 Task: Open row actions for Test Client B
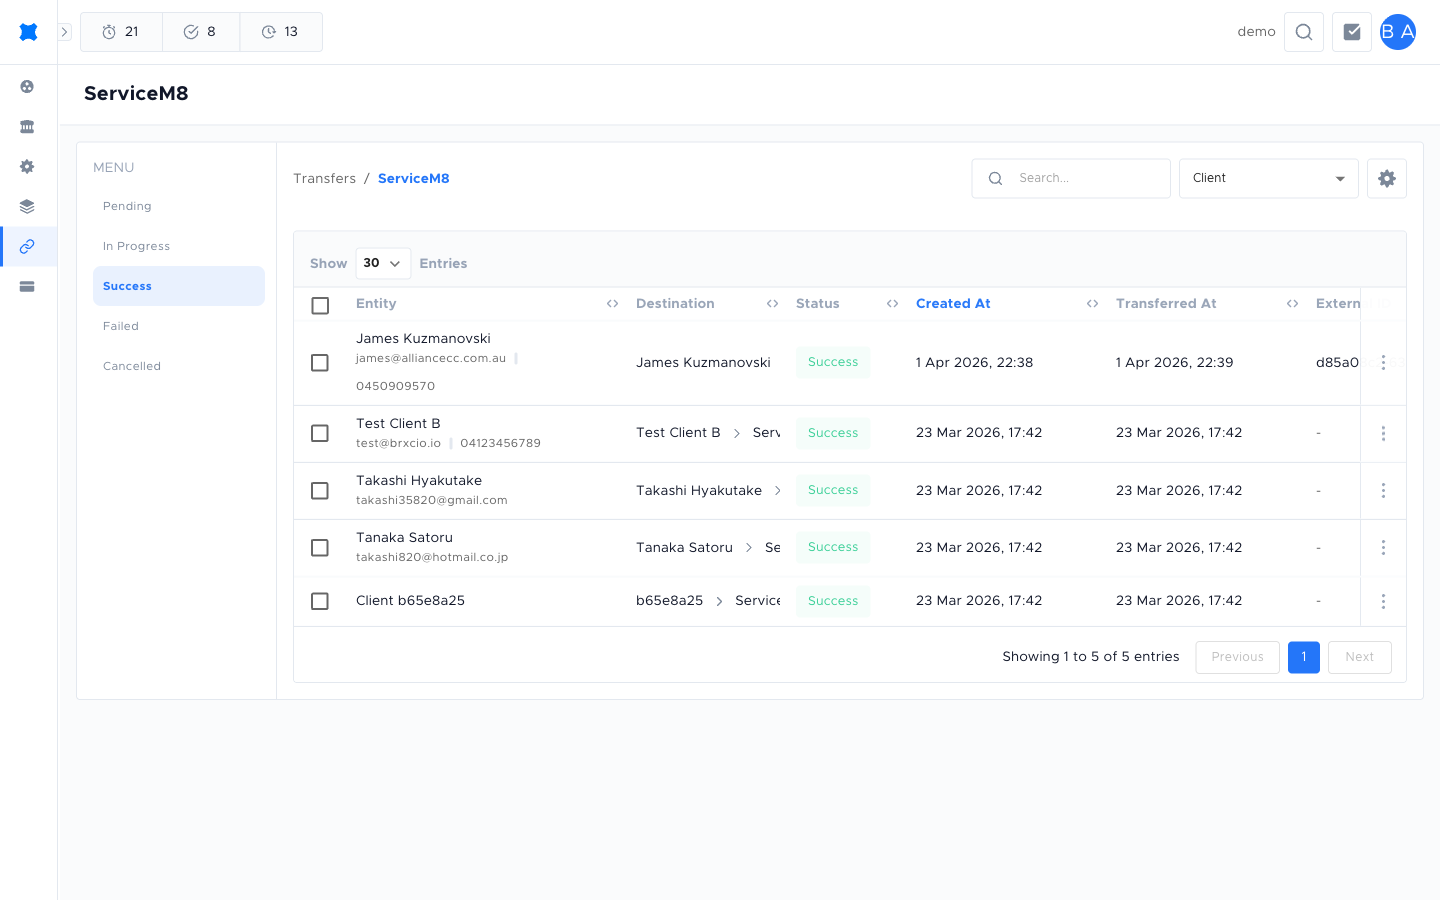(x=1383, y=433)
